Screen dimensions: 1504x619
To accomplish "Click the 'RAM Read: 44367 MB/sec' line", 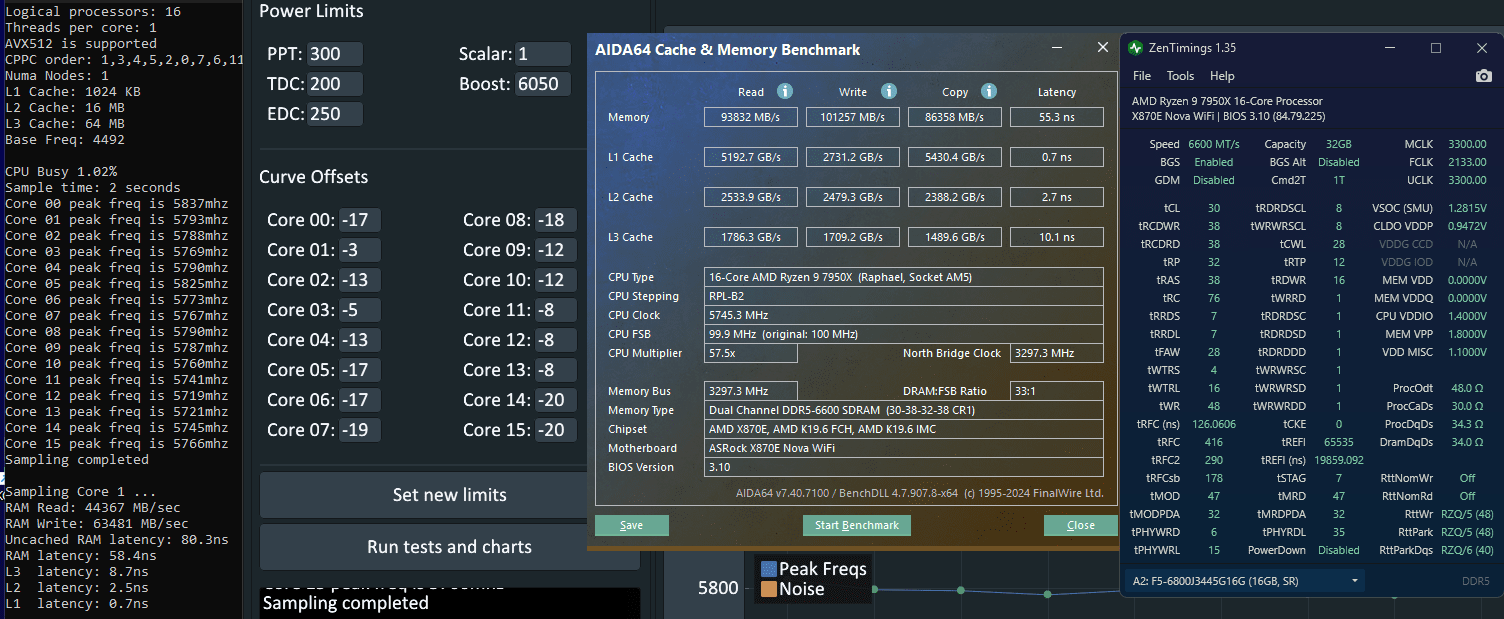I will tap(92, 508).
